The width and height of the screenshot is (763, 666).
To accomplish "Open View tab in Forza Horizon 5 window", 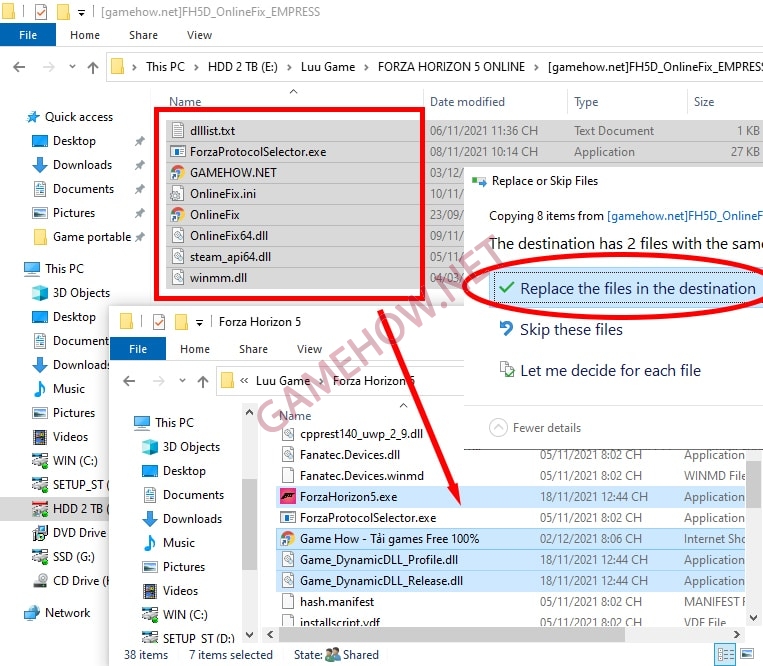I will (x=309, y=349).
